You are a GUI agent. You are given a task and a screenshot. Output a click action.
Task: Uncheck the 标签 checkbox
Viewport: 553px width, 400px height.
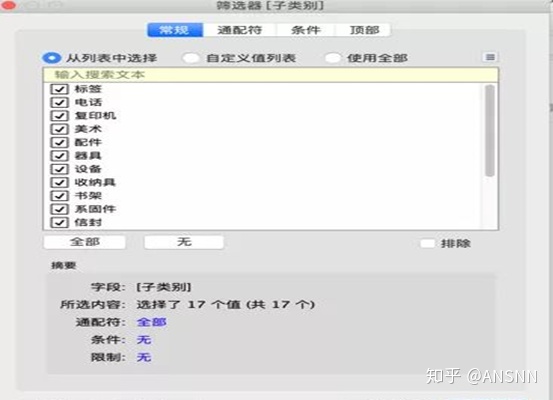click(x=59, y=89)
